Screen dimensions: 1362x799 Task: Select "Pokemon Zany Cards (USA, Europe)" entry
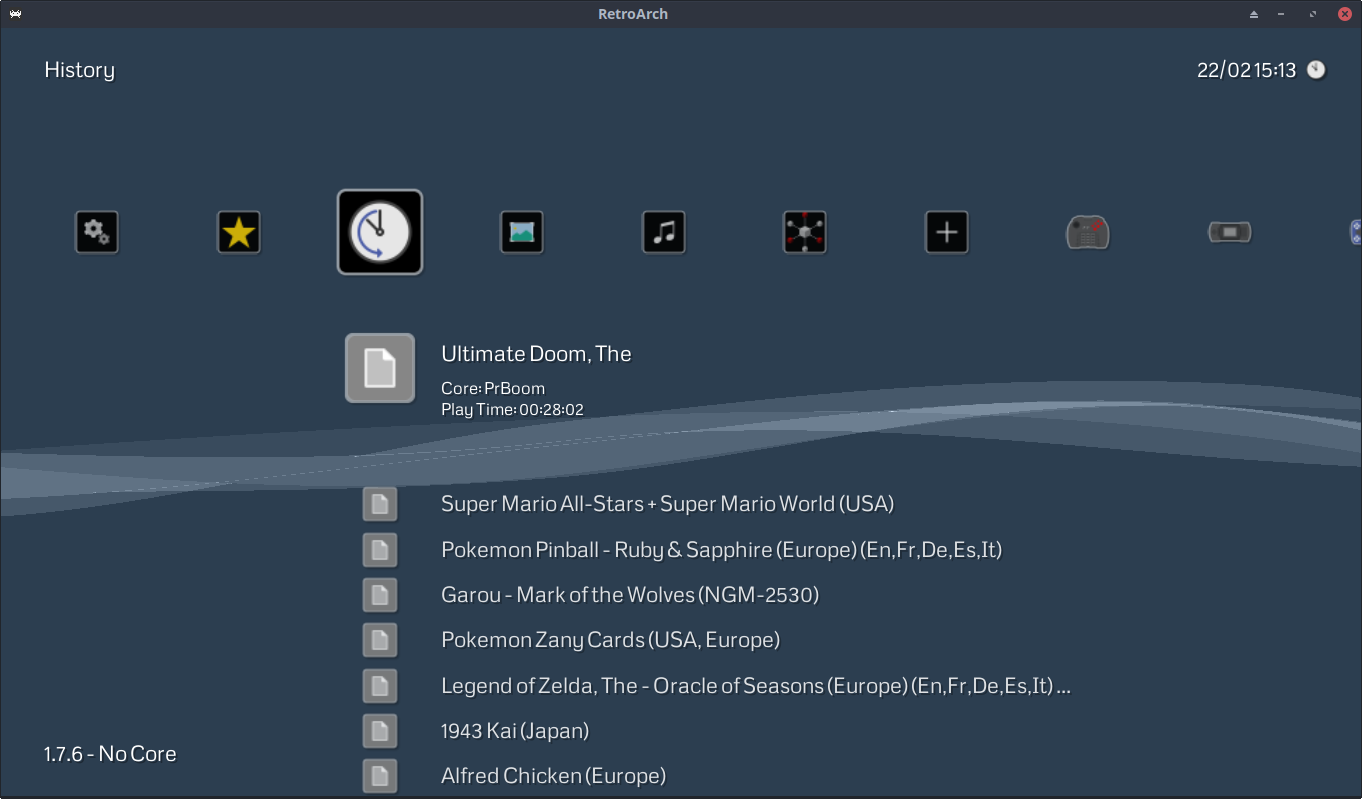[610, 640]
